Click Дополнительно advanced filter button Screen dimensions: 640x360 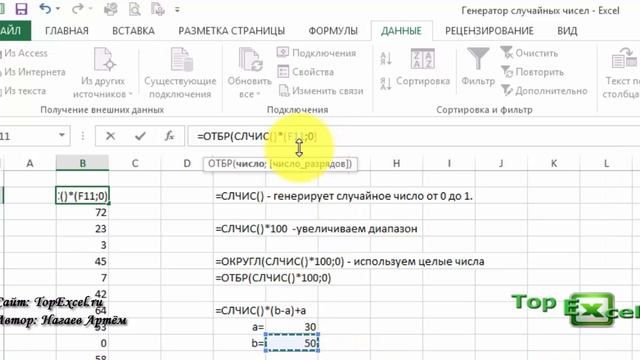click(x=544, y=91)
